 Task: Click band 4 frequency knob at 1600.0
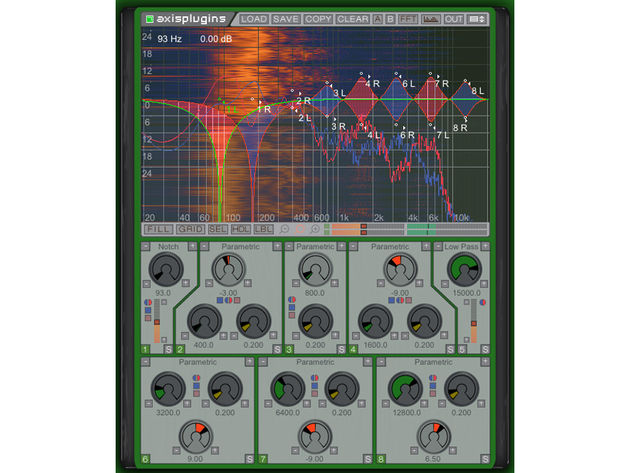pyautogui.click(x=375, y=321)
